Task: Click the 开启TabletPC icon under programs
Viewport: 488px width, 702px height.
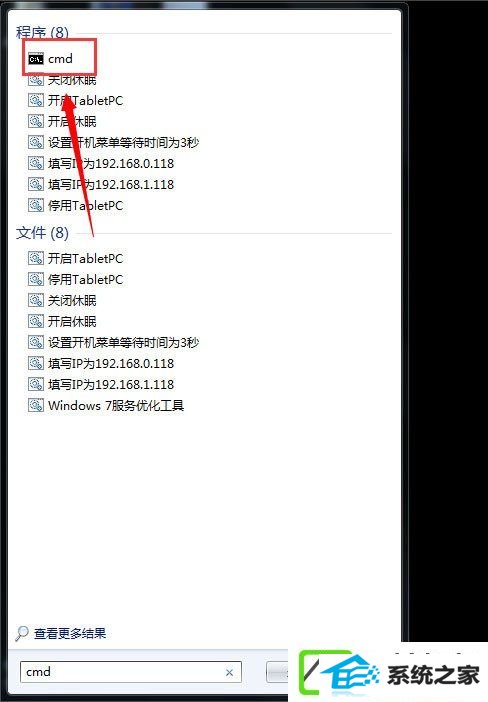Action: [36, 100]
